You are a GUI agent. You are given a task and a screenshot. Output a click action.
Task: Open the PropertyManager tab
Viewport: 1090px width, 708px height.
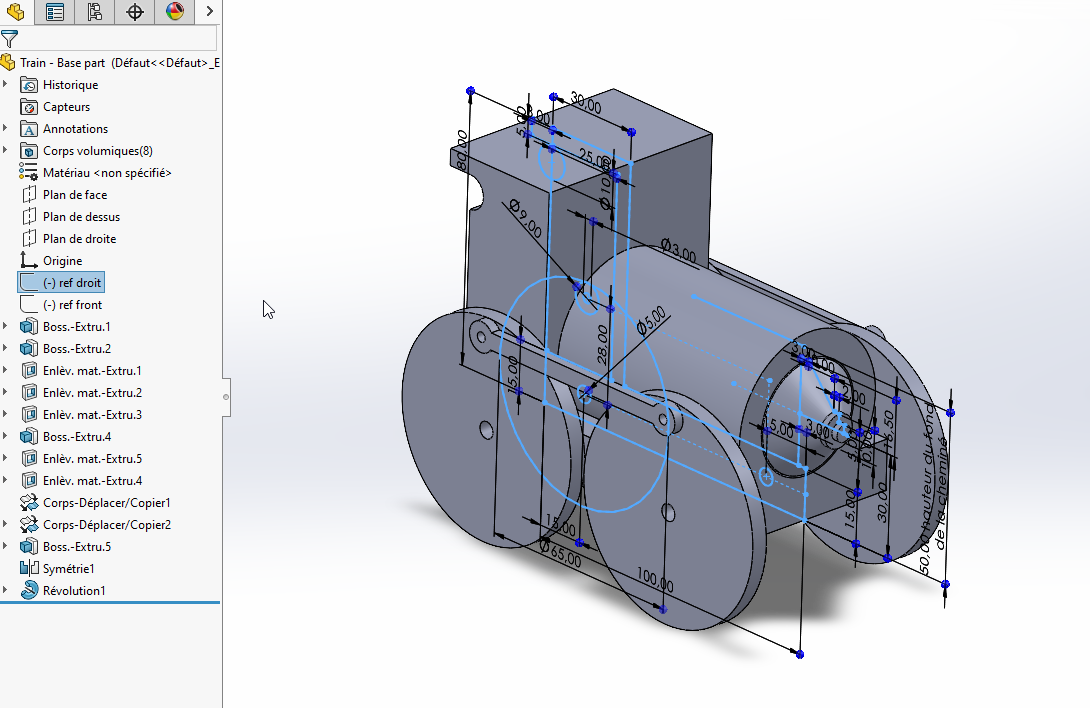[55, 12]
